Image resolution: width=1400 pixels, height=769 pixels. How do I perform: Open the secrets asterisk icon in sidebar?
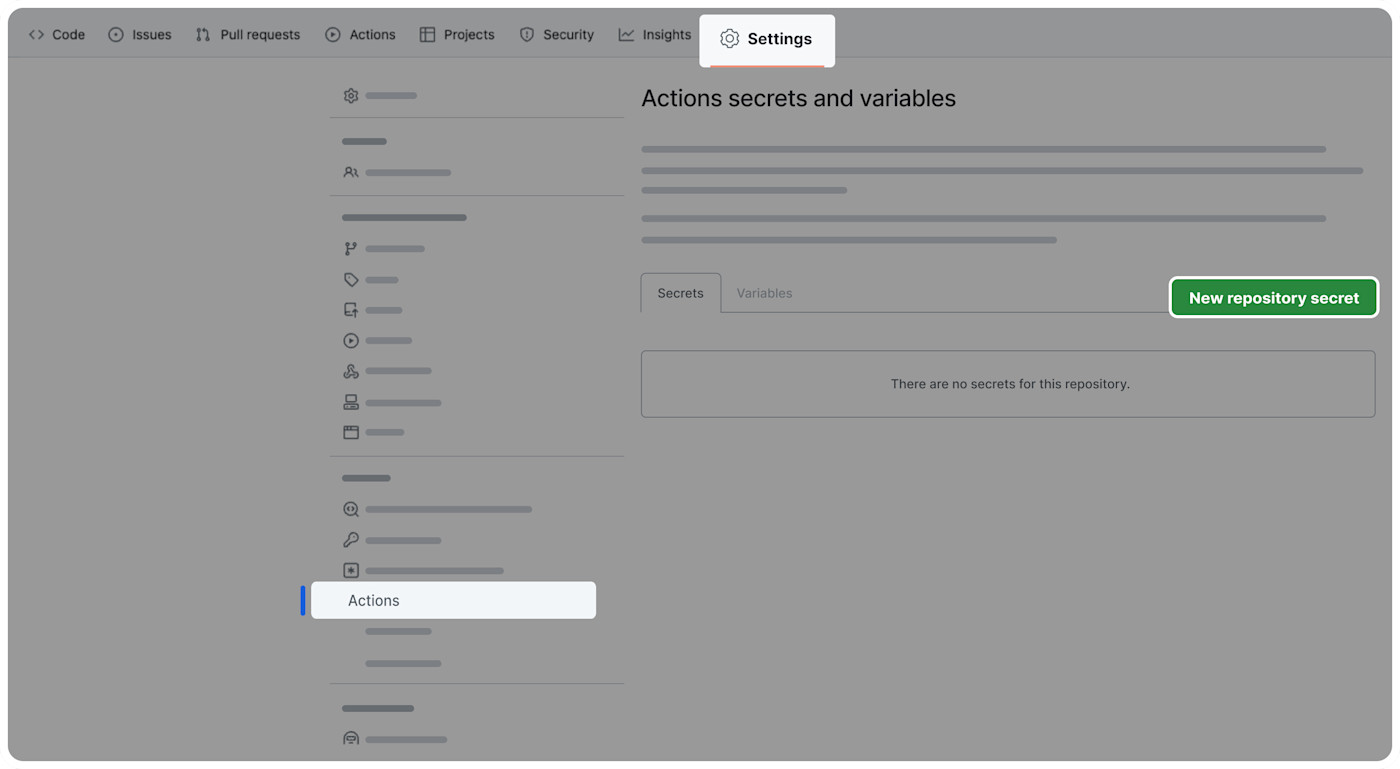[x=351, y=570]
